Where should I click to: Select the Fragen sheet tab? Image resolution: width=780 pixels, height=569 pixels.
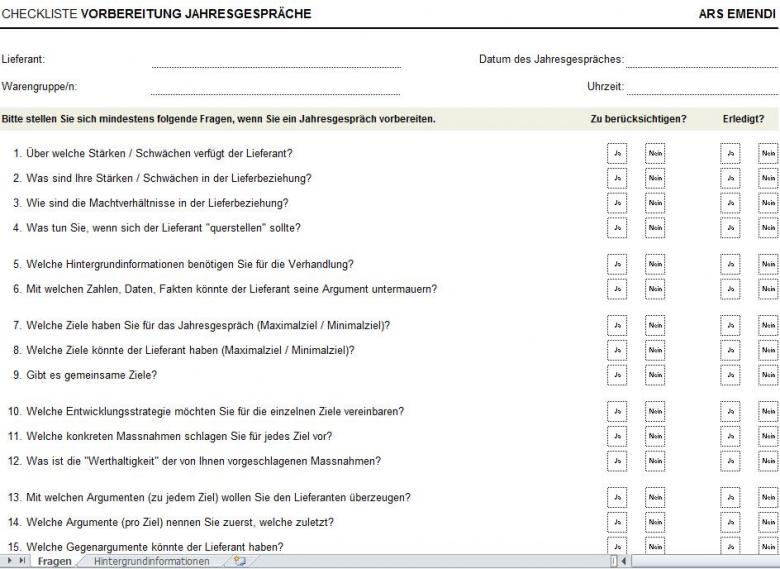tap(55, 562)
